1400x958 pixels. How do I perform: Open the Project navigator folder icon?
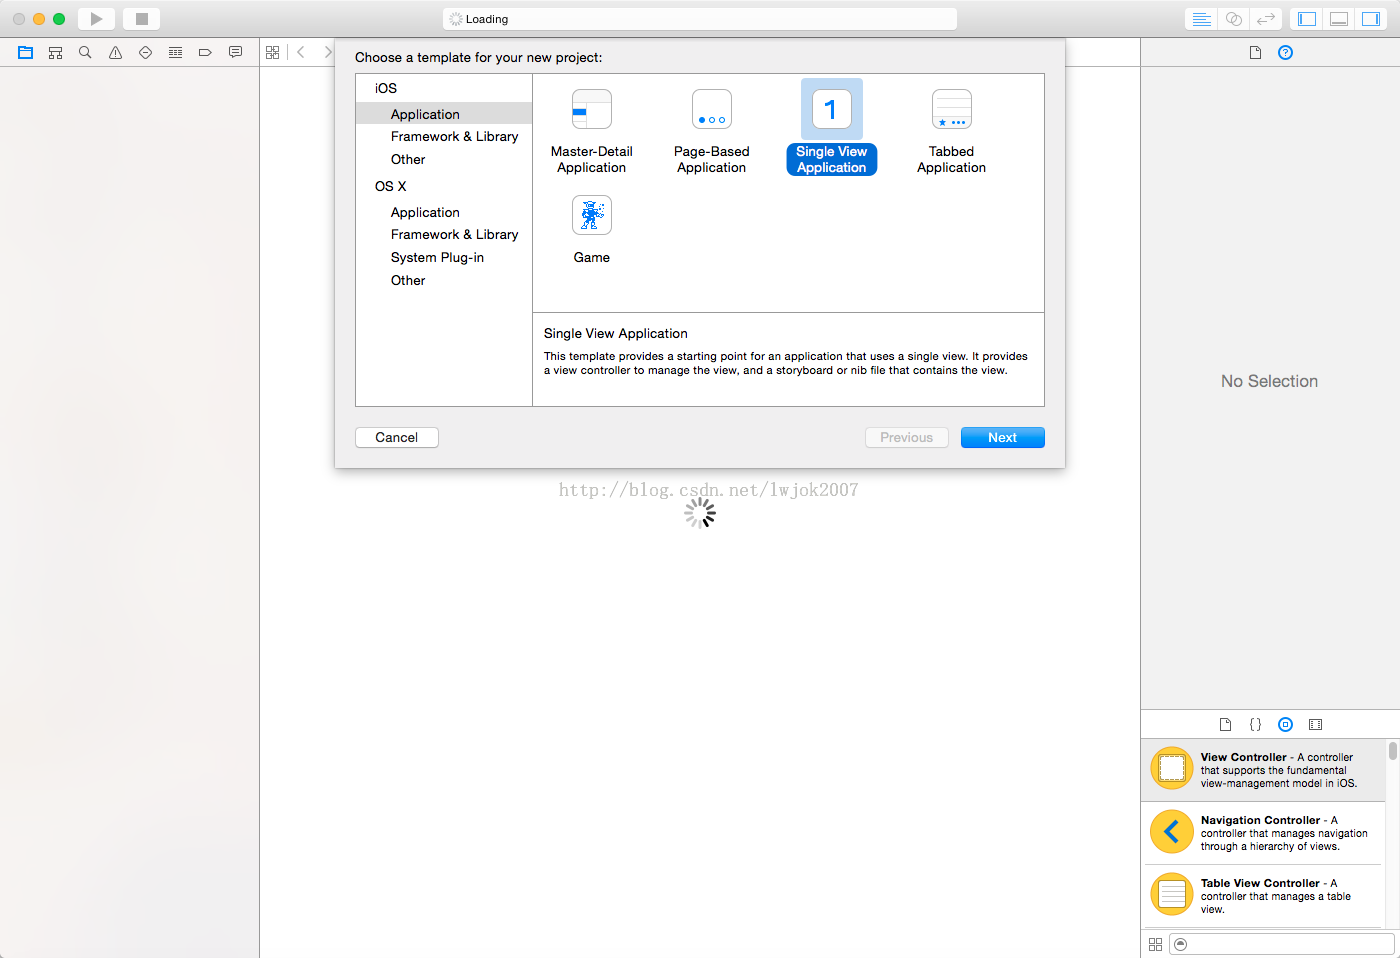tap(26, 53)
